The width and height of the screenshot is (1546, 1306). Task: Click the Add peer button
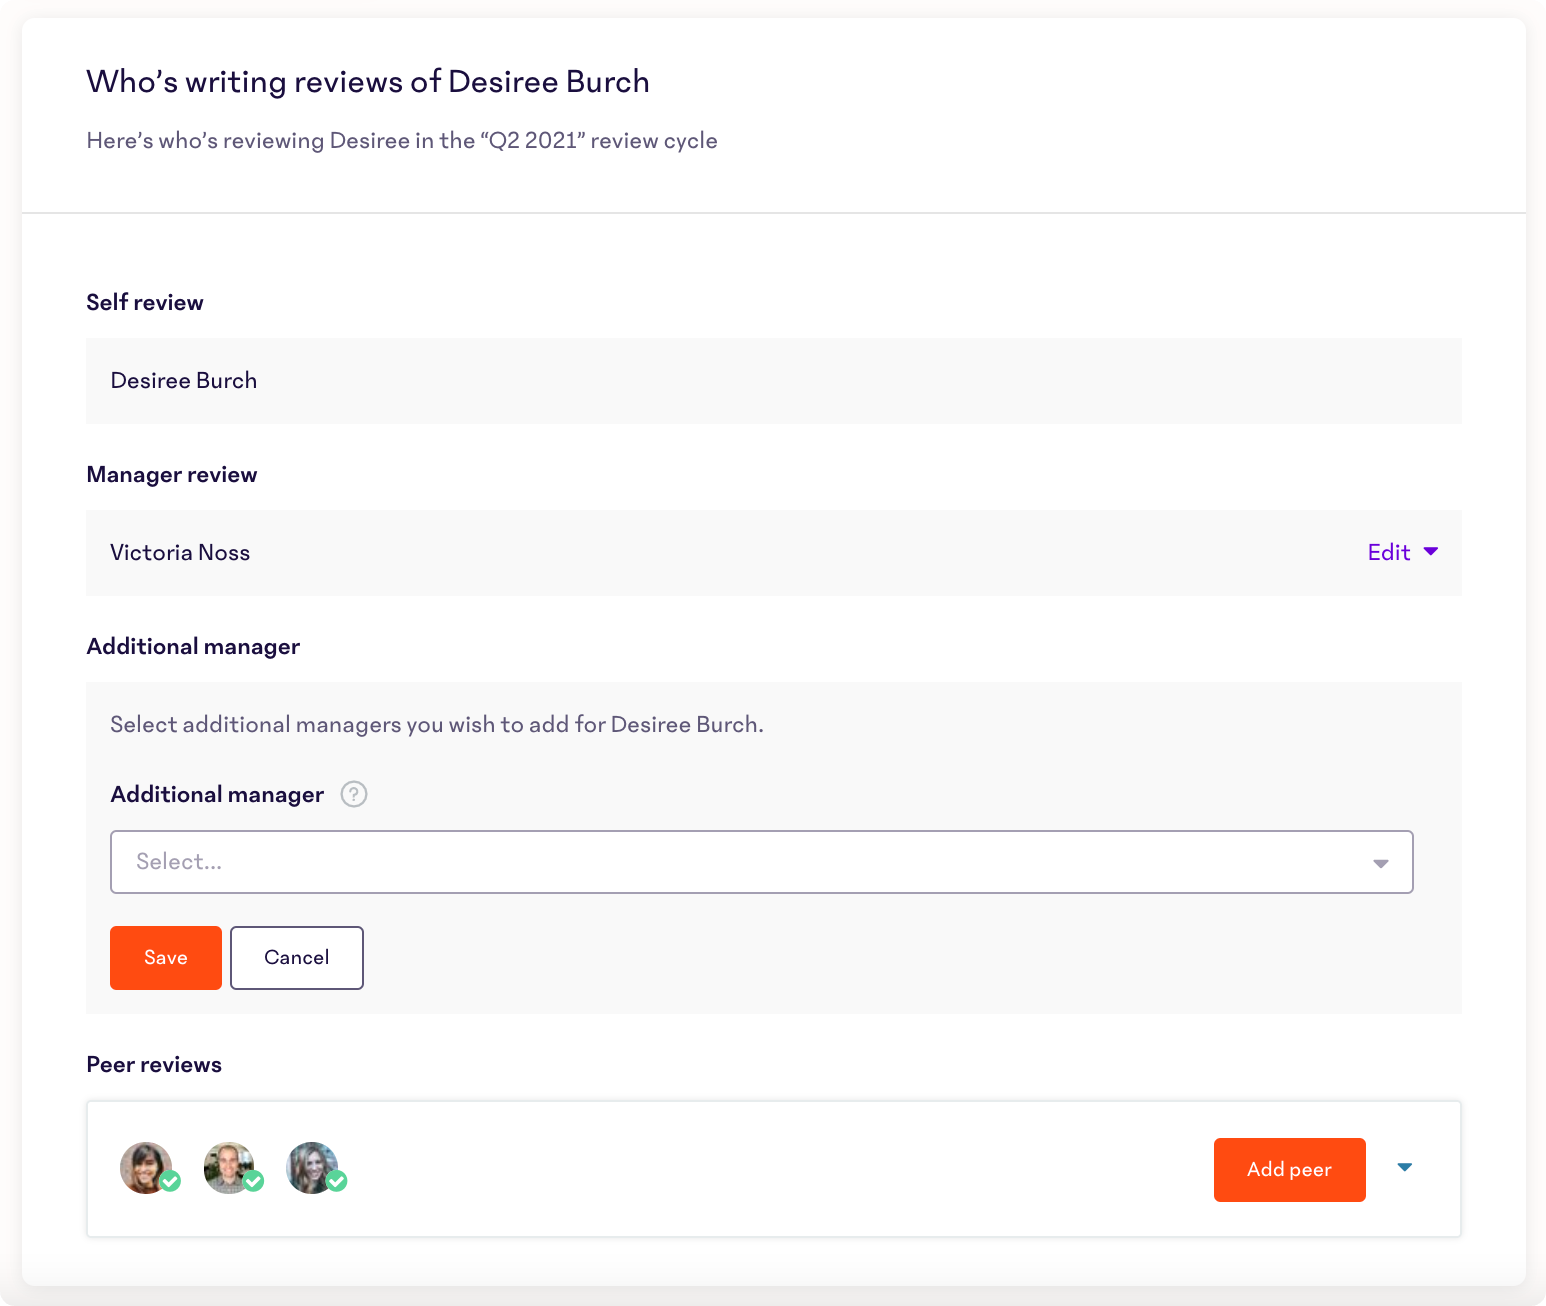click(x=1289, y=1170)
